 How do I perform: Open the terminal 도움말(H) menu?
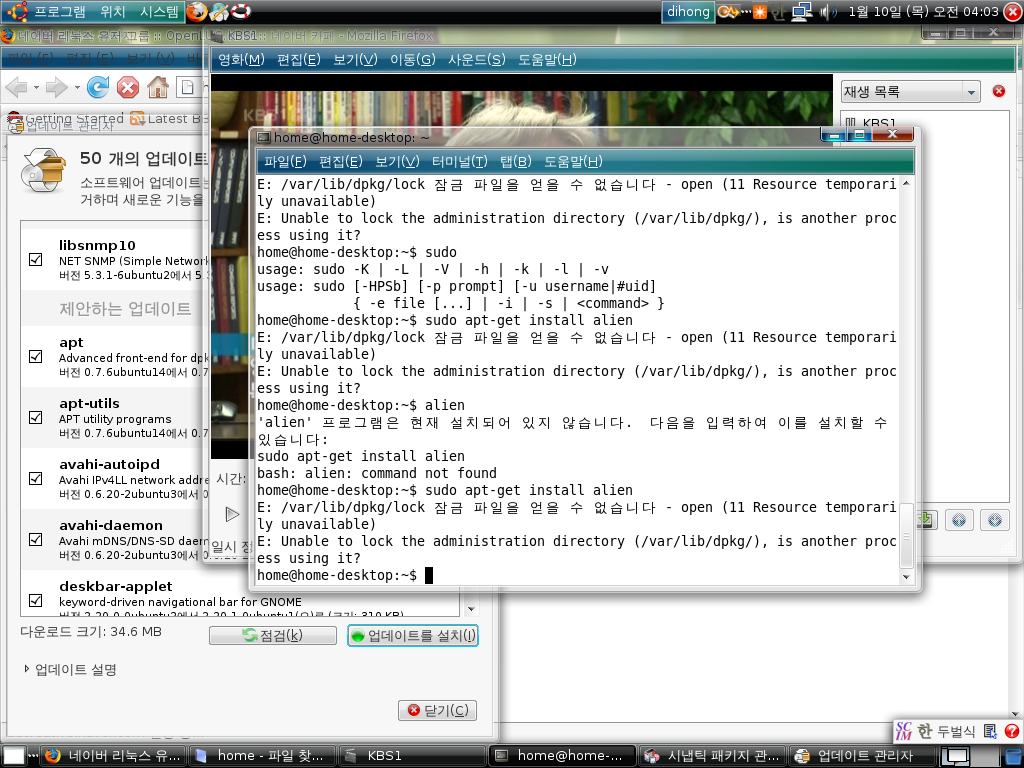(573, 161)
